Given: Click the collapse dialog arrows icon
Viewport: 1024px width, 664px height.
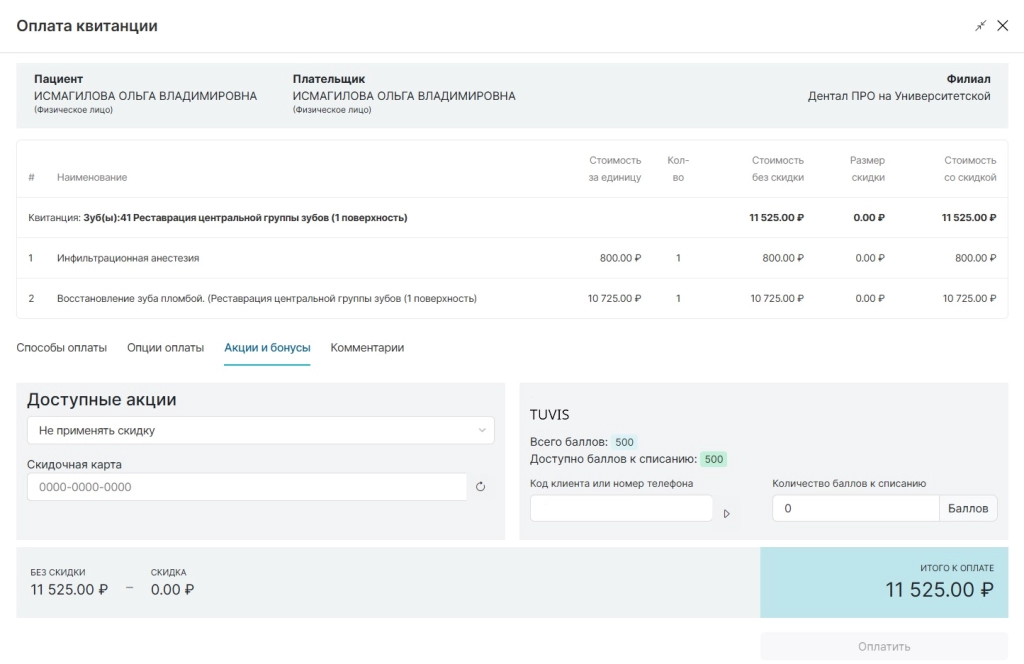Looking at the screenshot, I should pos(980,26).
